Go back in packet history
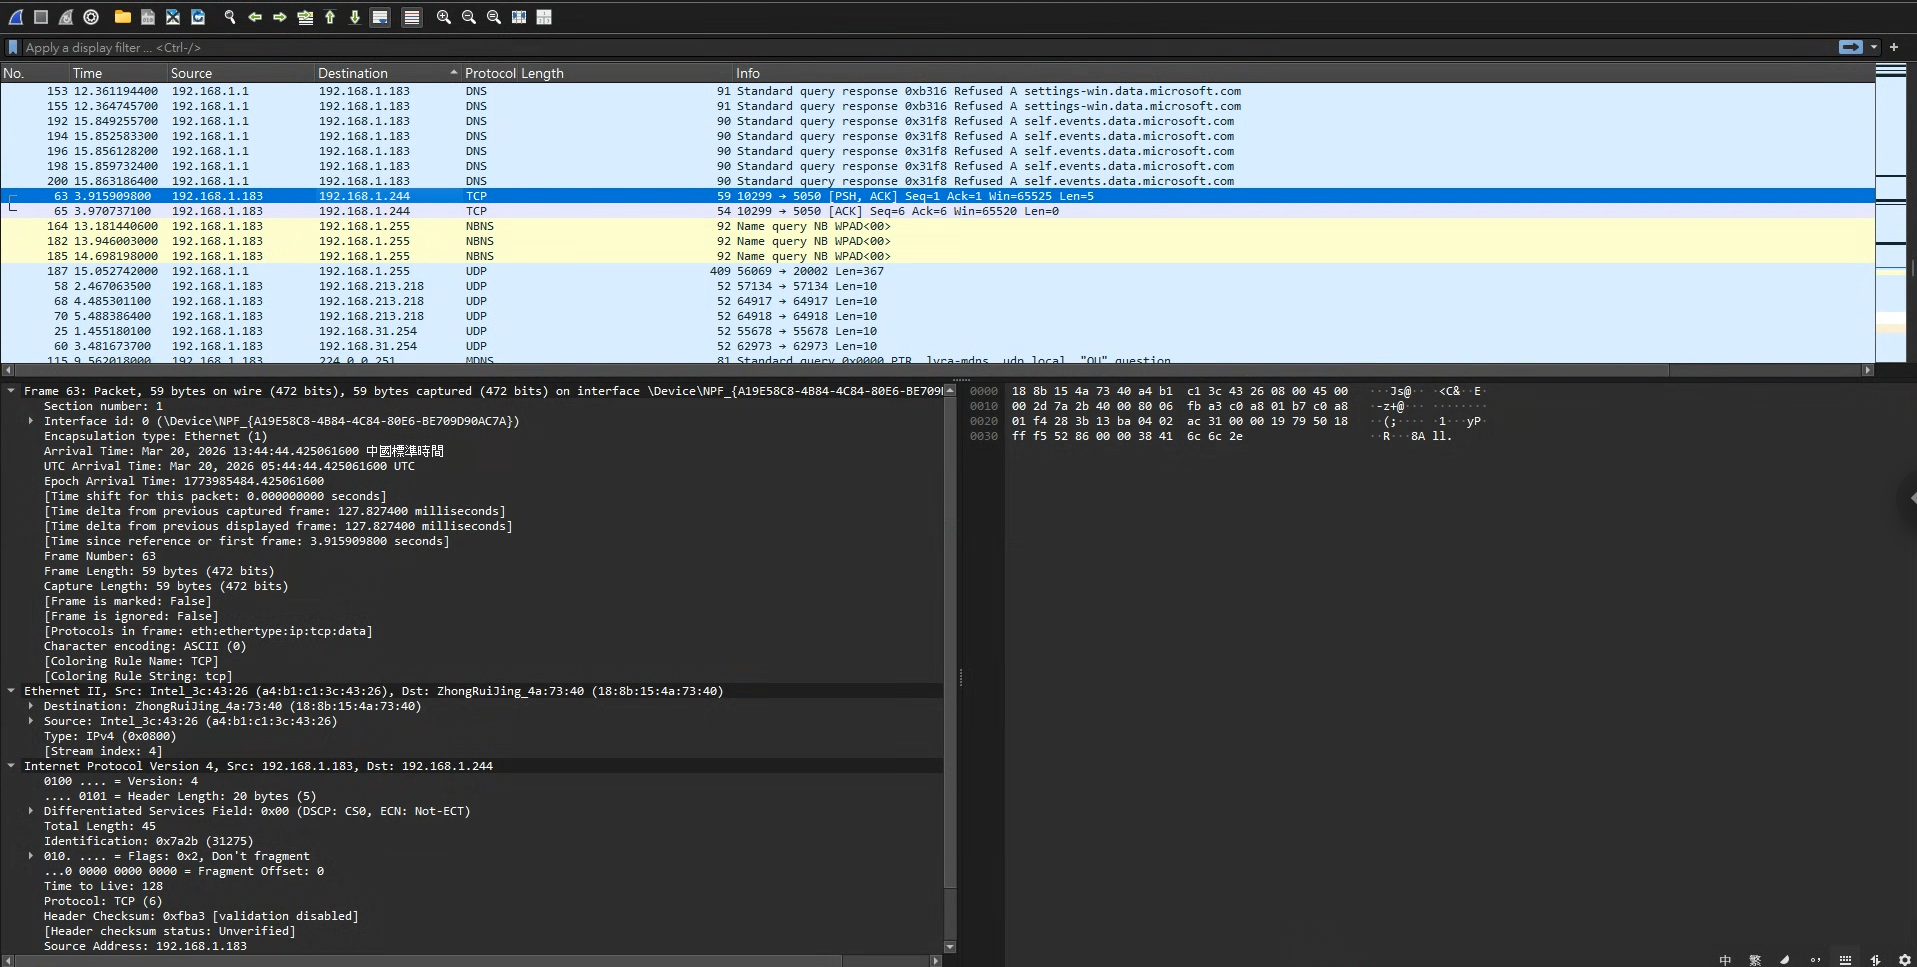 [x=255, y=17]
